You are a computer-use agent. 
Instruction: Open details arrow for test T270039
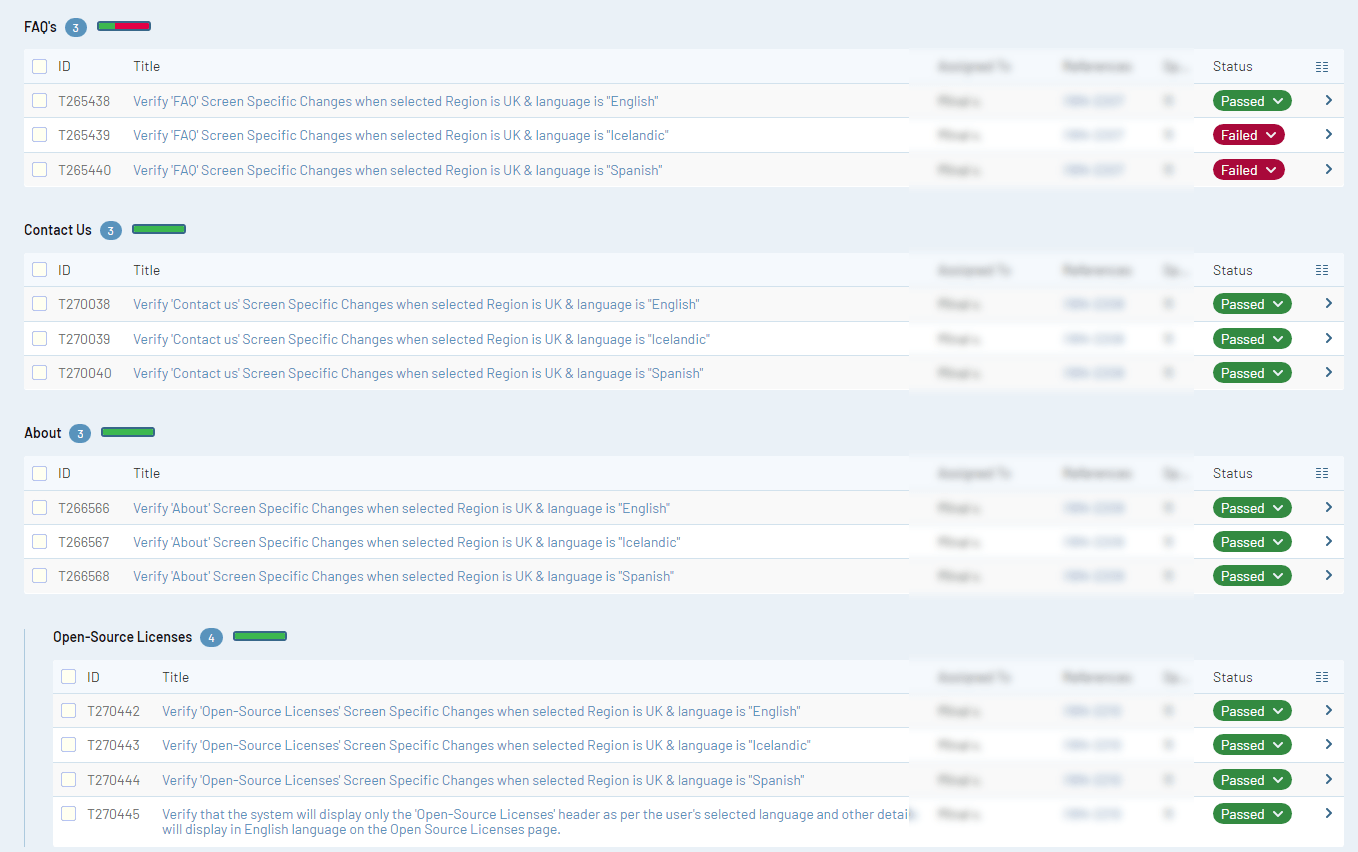coord(1328,339)
